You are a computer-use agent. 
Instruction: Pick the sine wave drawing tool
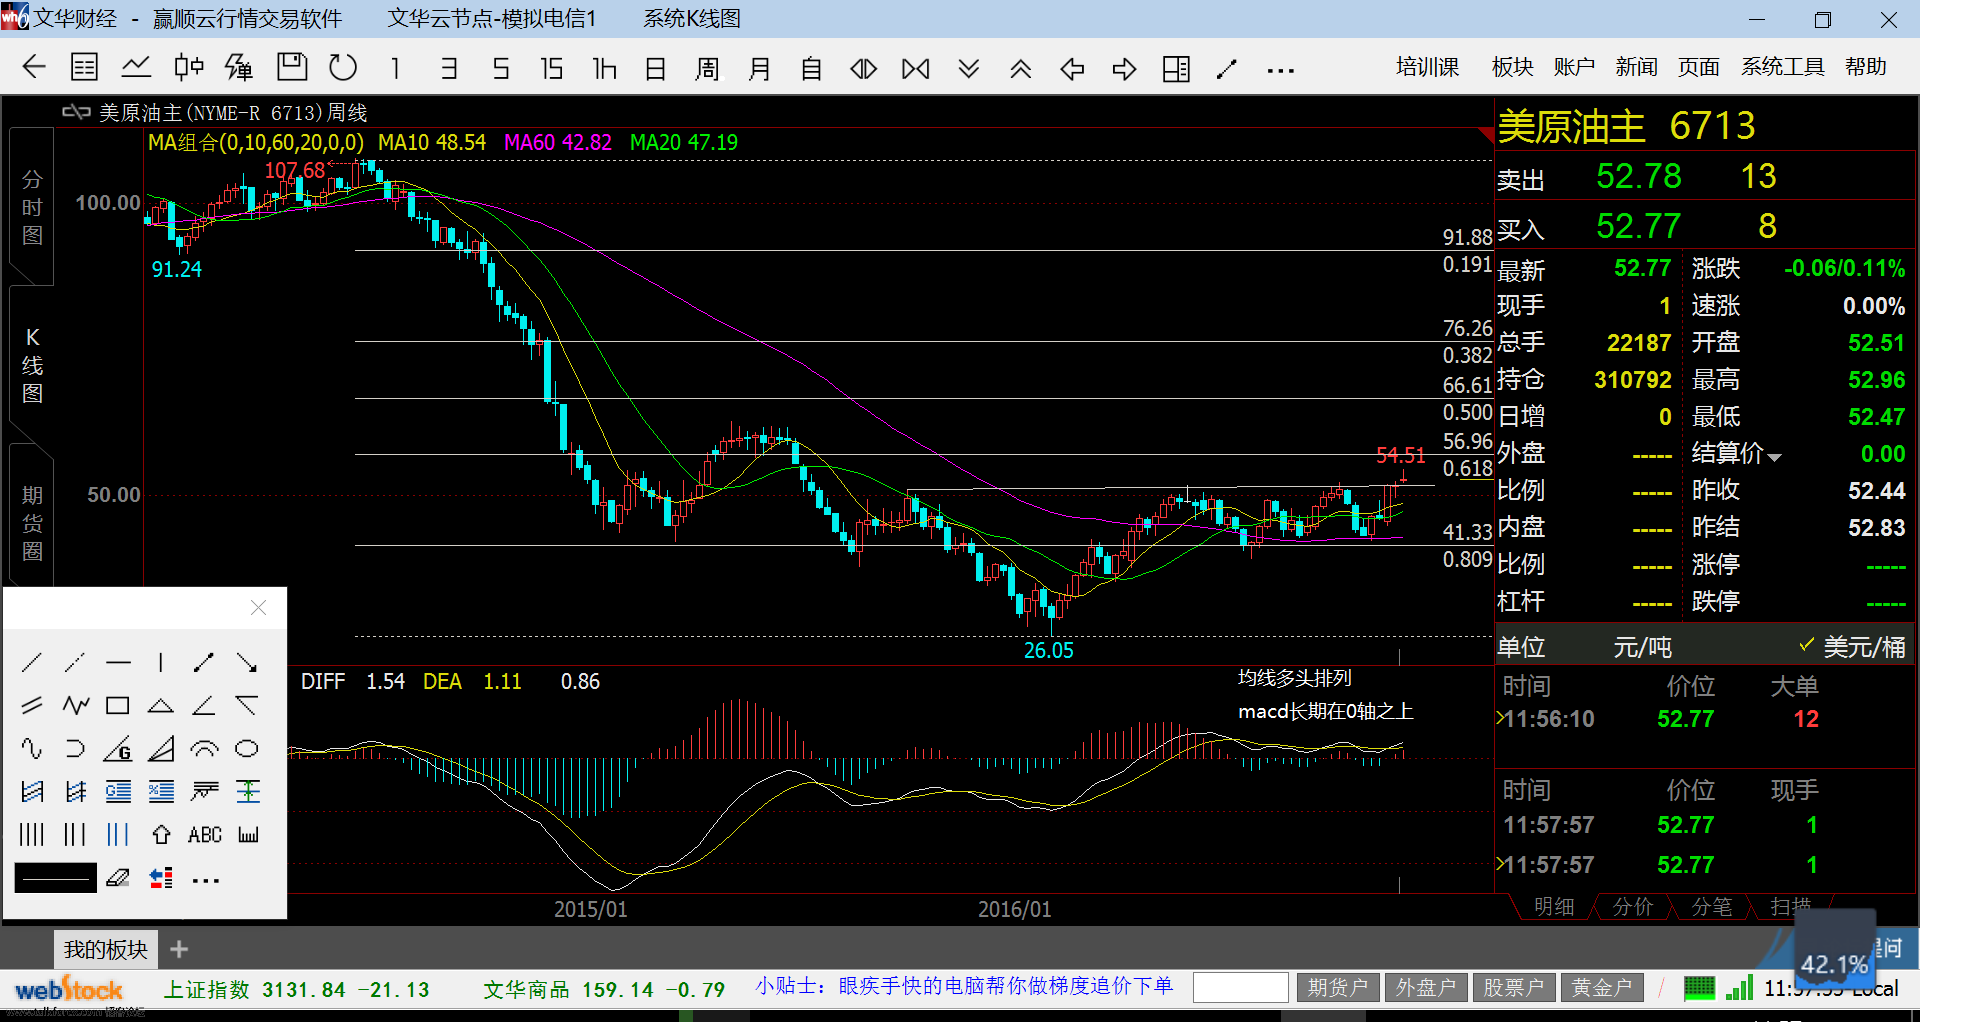(x=32, y=748)
